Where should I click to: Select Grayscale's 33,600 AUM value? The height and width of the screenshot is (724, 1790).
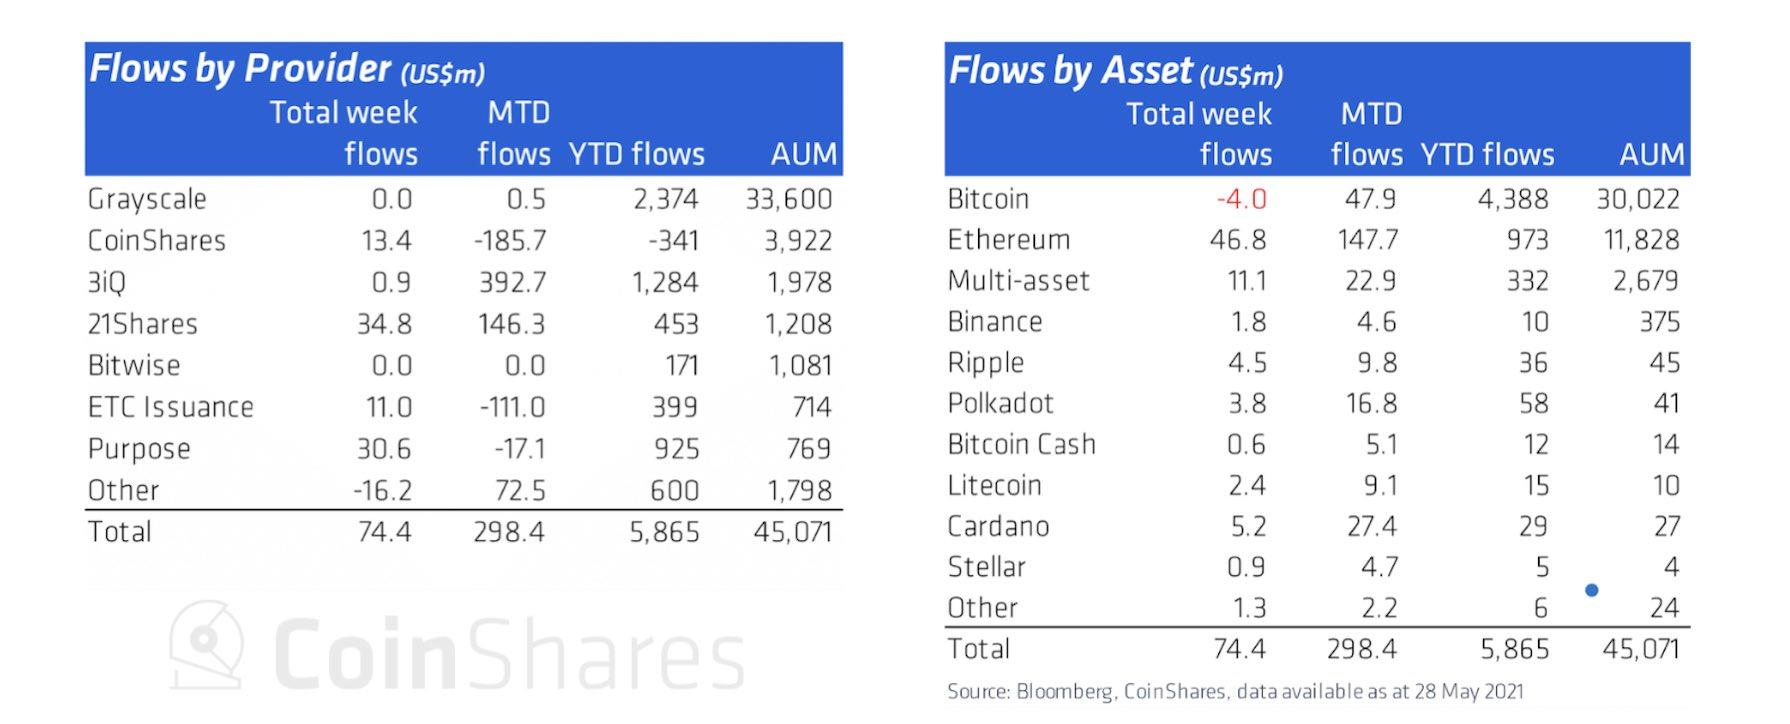tap(788, 199)
